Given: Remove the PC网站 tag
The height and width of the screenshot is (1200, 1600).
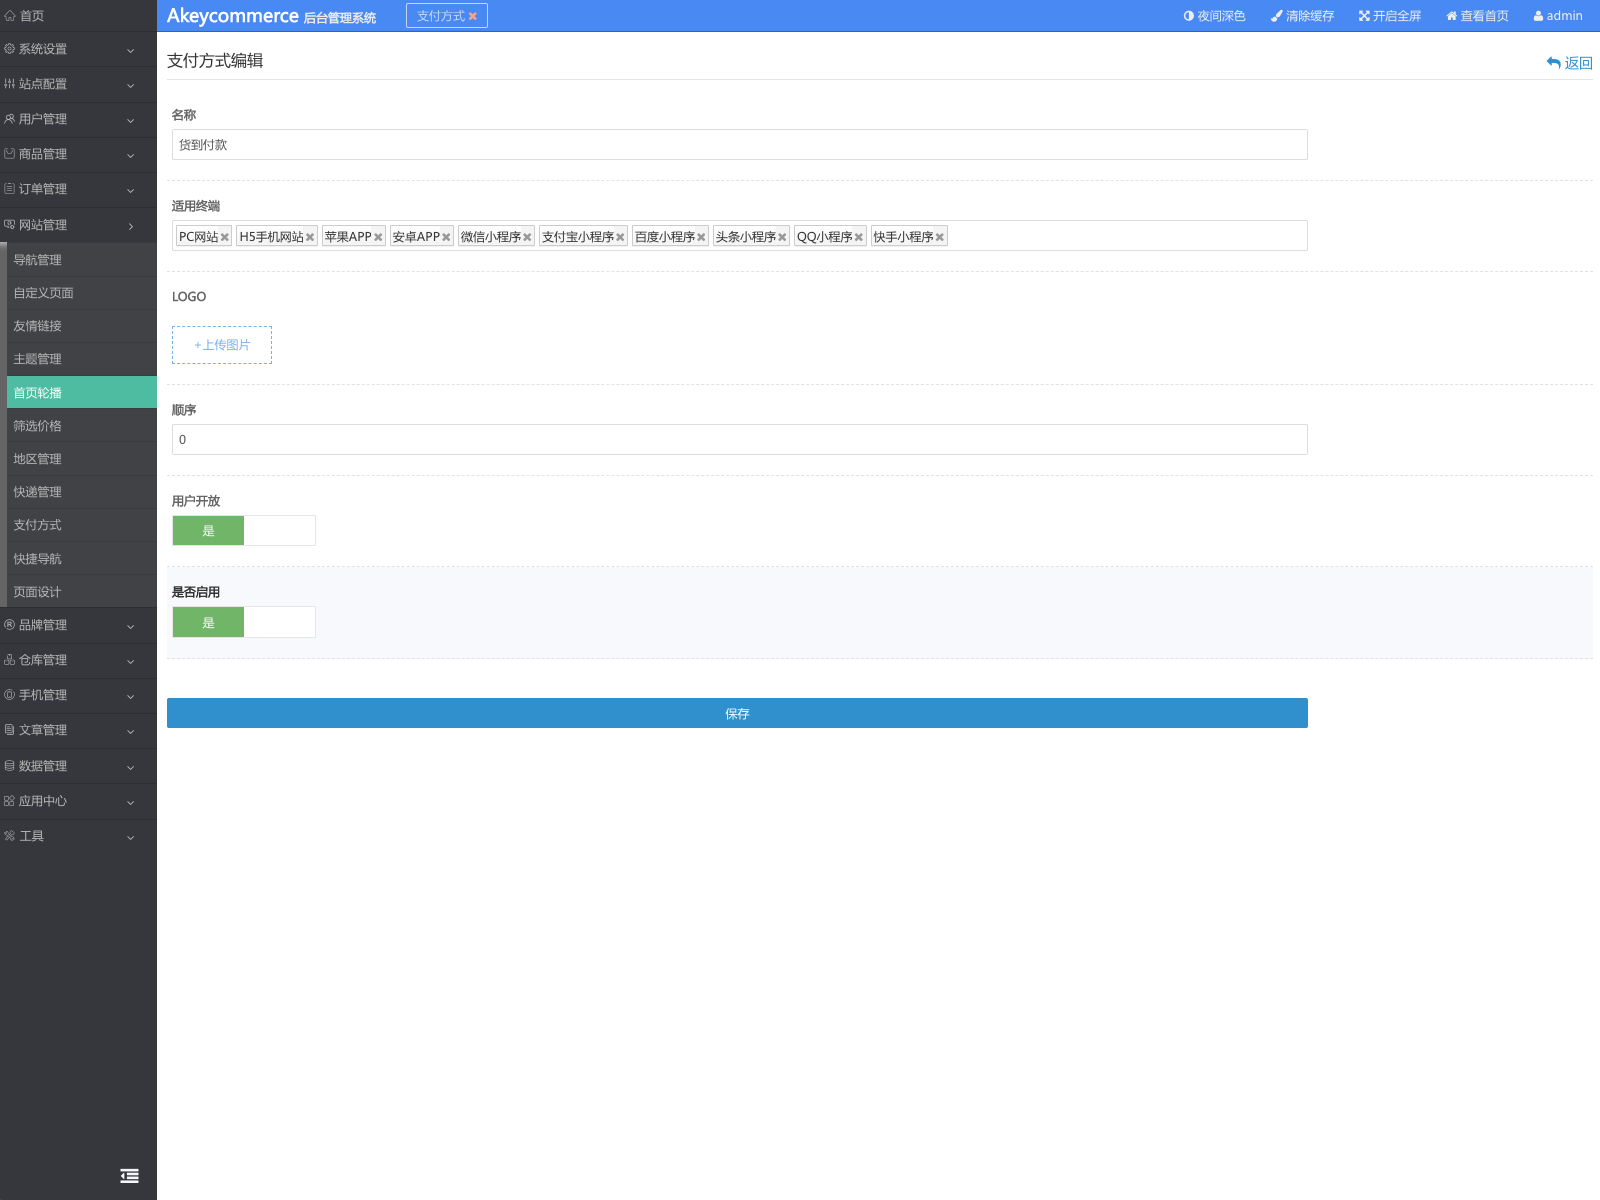Looking at the screenshot, I should [225, 237].
